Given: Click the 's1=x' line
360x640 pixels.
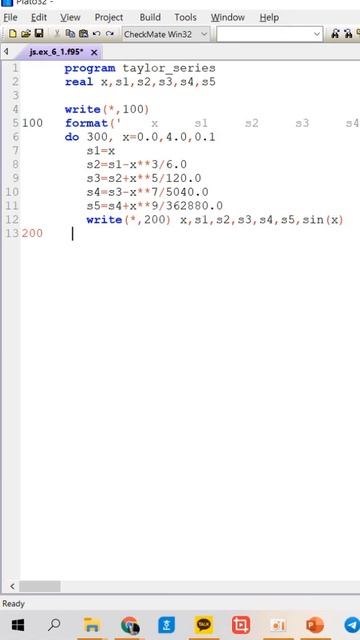Looking at the screenshot, I should pyautogui.click(x=100, y=151).
